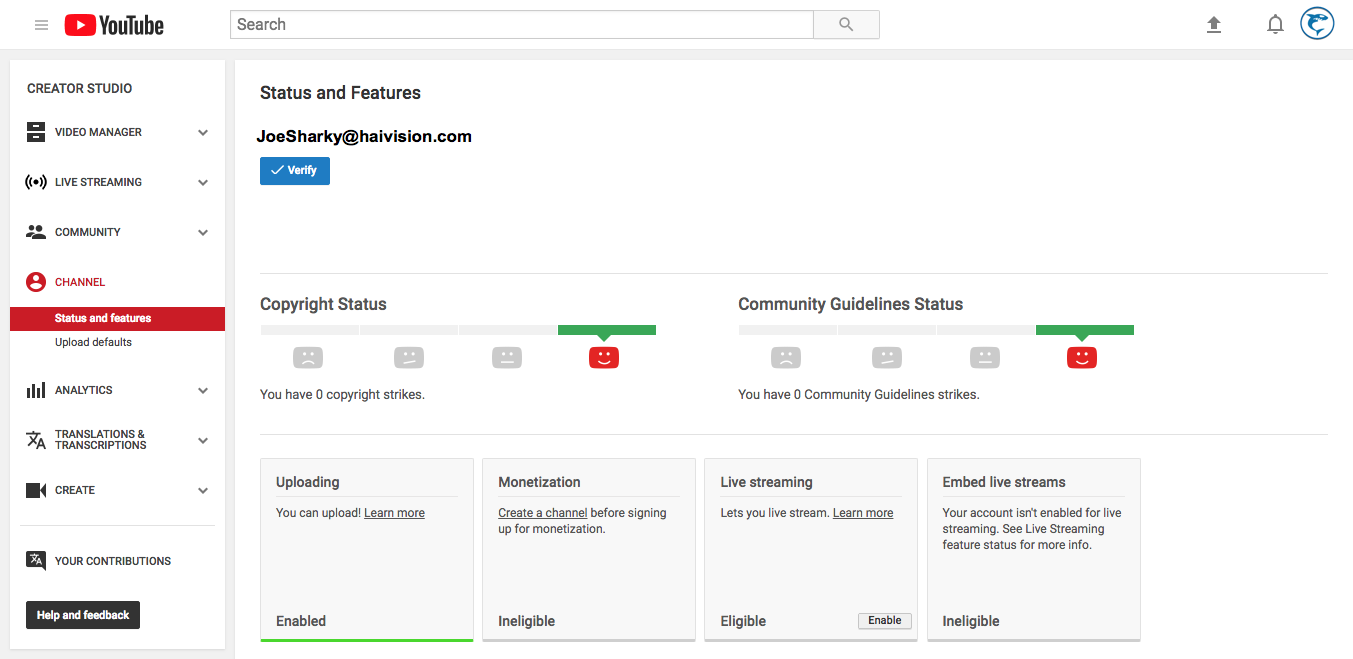
Task: Click Learn more in Uploading card
Action: (x=394, y=513)
